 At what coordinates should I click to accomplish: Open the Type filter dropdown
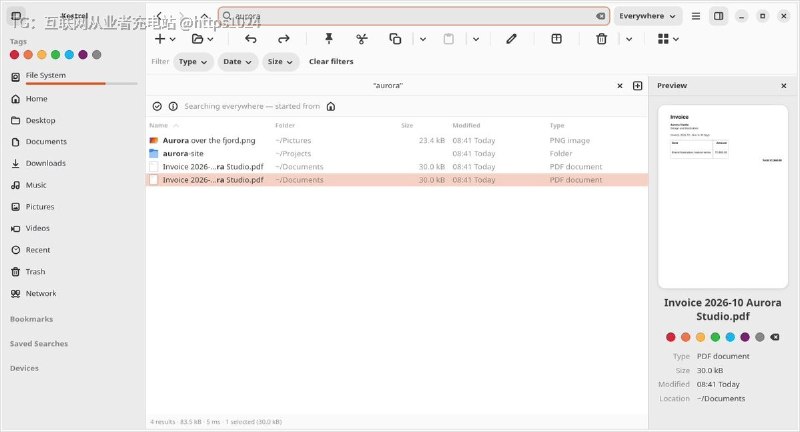[193, 62]
